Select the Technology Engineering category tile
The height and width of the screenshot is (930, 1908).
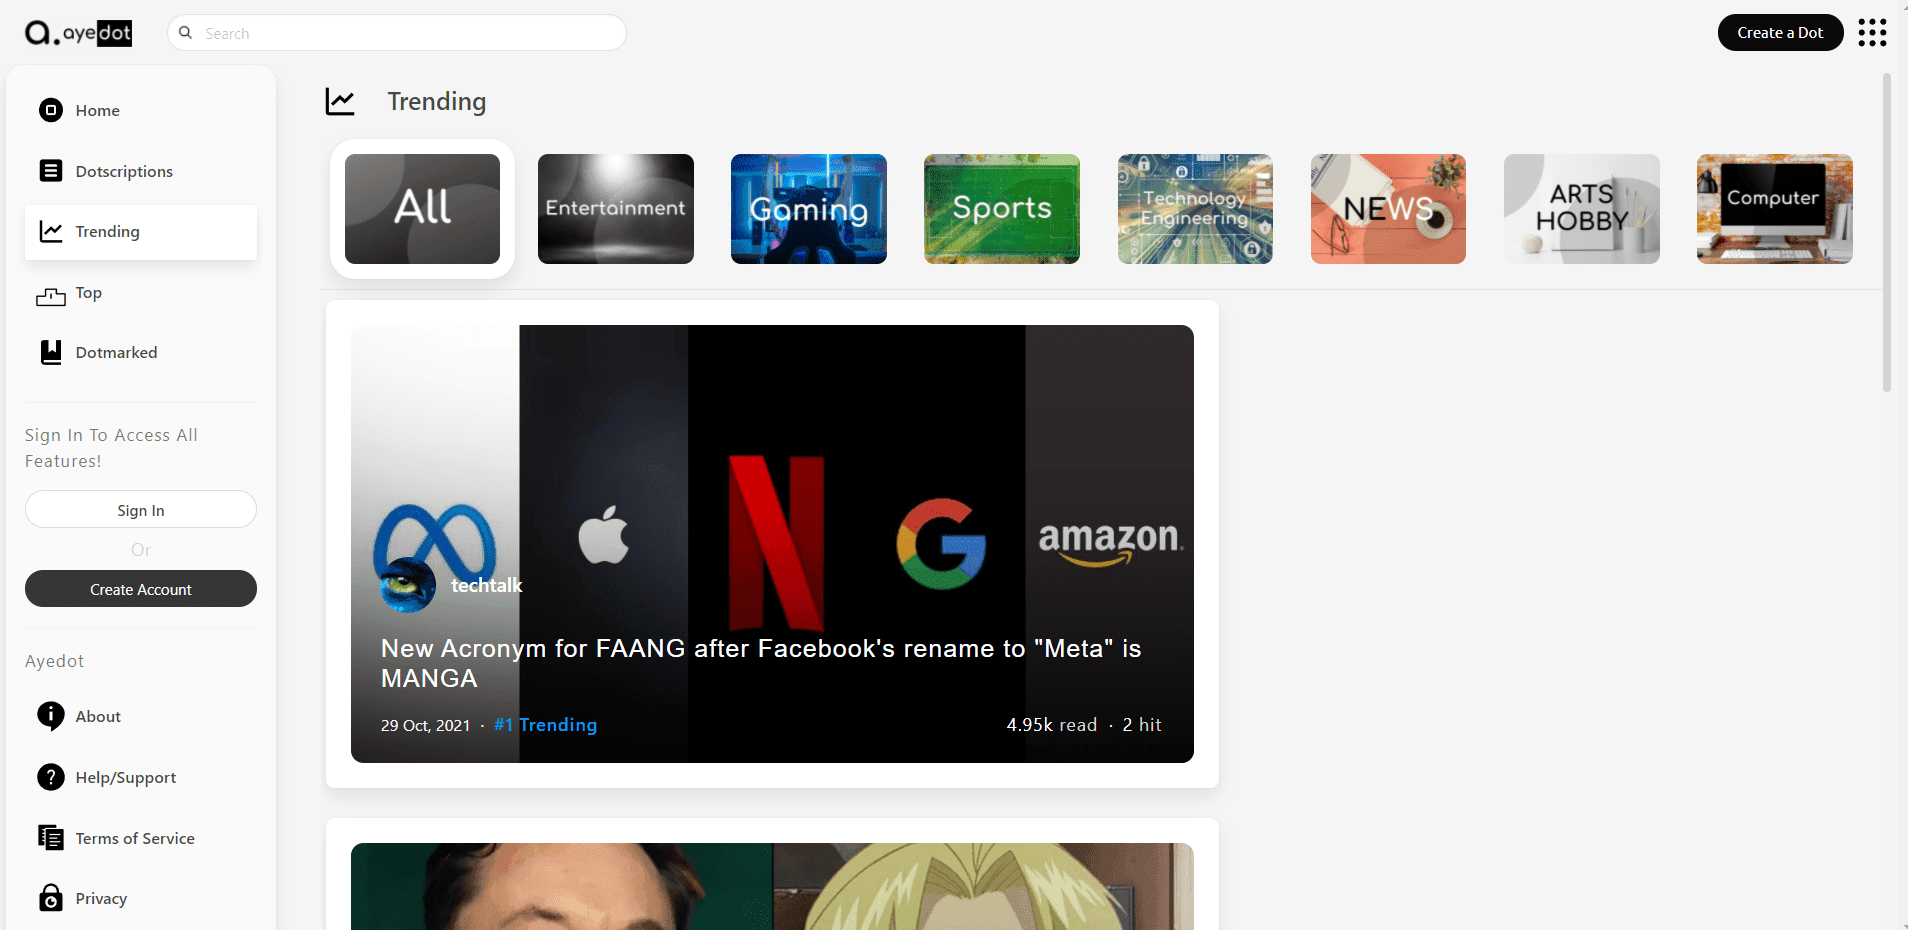click(1195, 209)
